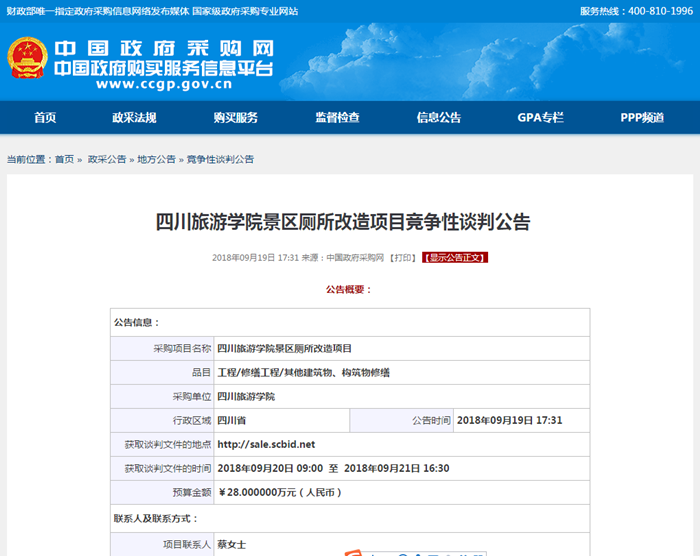Click 首页 in the breadcrumb path
700x556 pixels.
(x=64, y=159)
